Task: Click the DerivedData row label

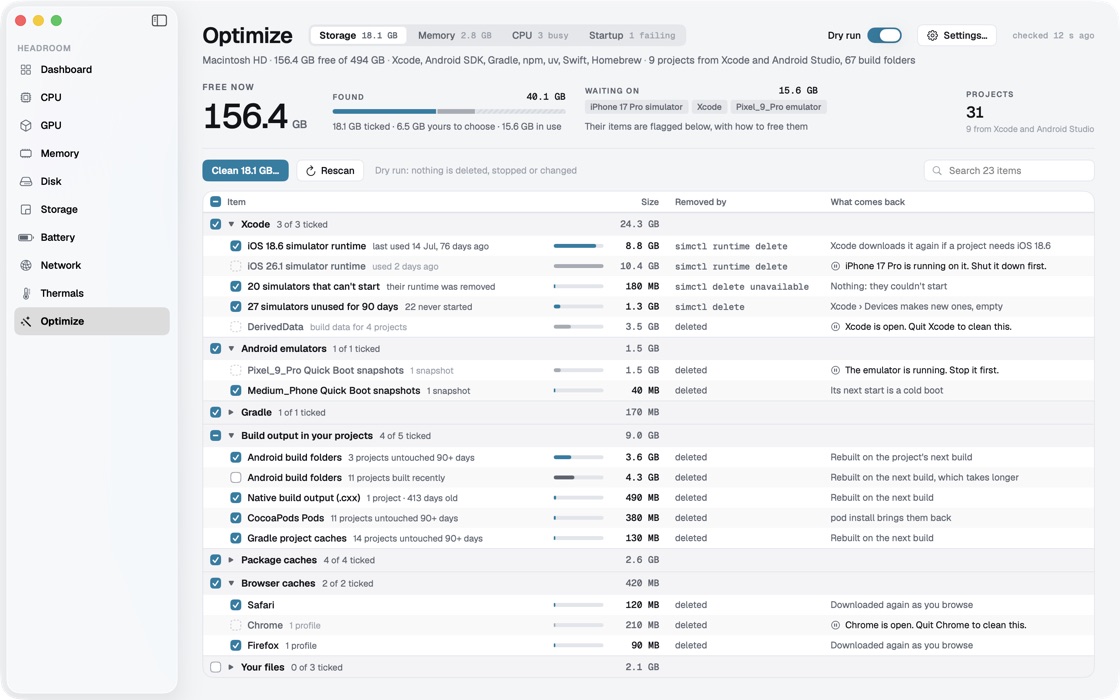Action: click(x=275, y=326)
